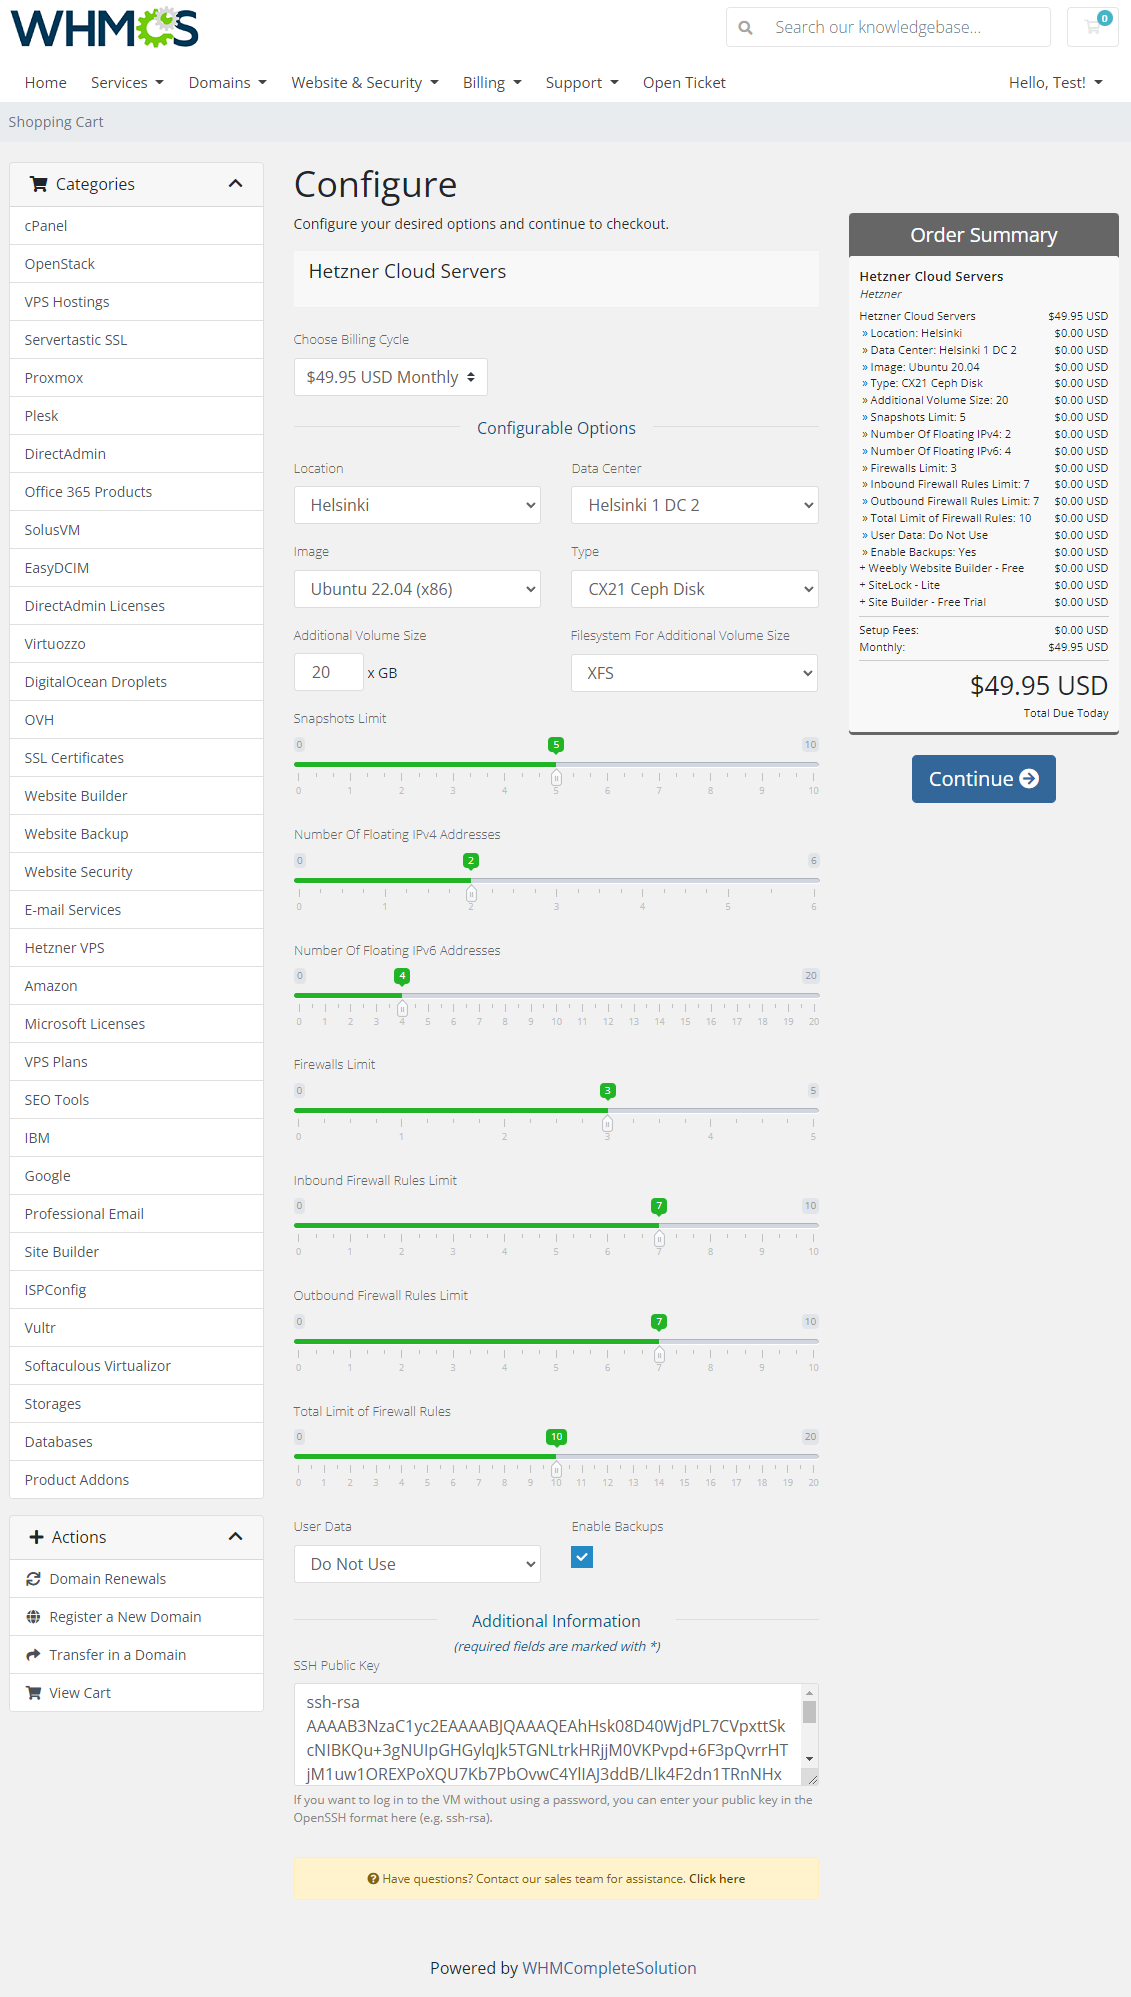
Task: Click the shopping cart icon in header
Action: [1092, 27]
